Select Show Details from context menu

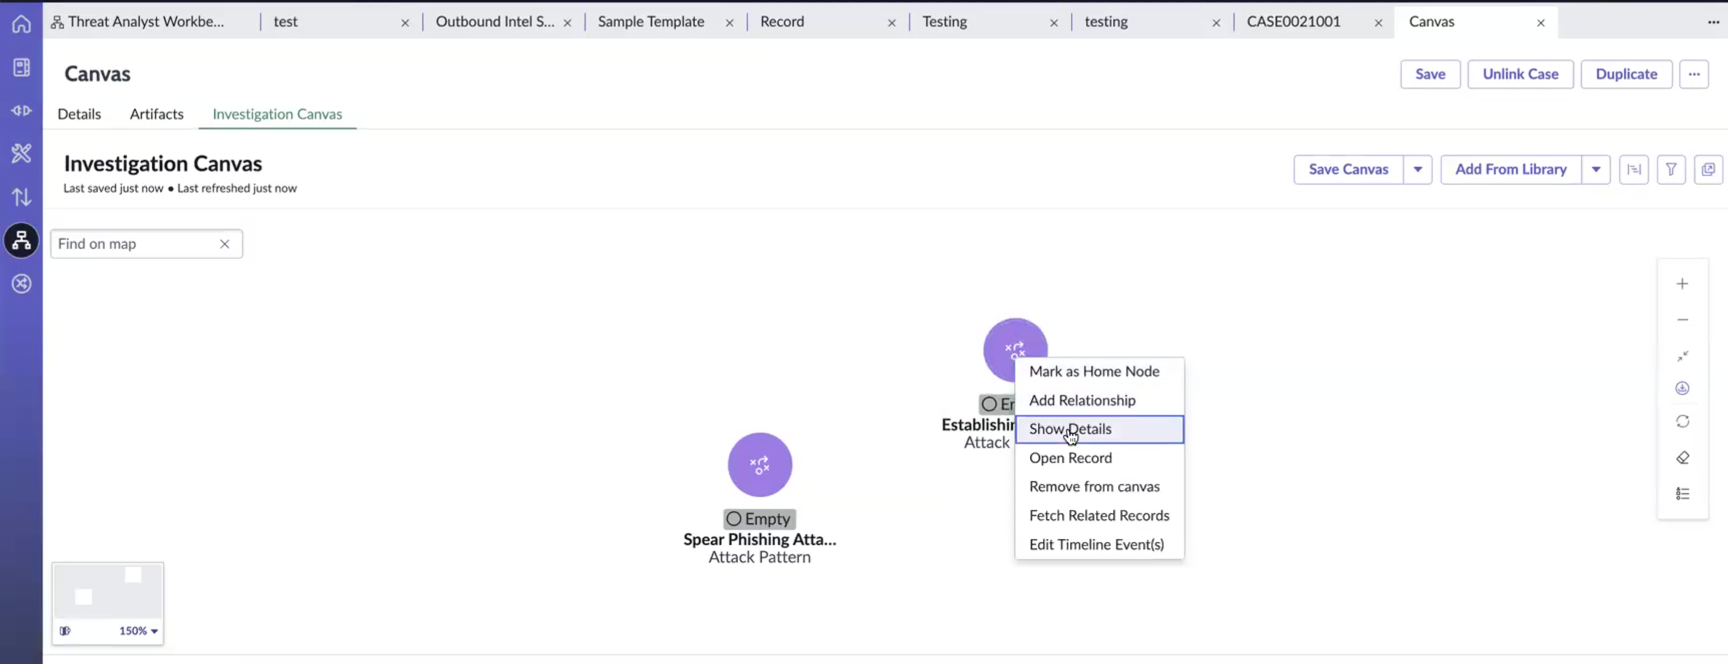pos(1099,429)
